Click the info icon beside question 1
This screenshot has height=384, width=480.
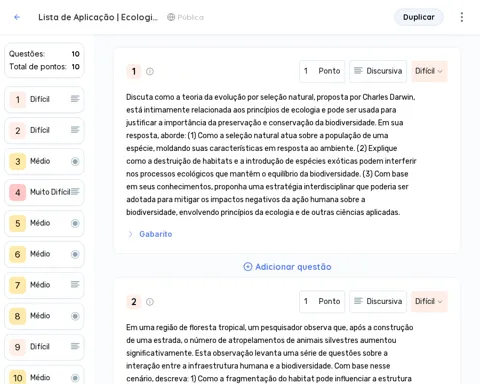[150, 71]
